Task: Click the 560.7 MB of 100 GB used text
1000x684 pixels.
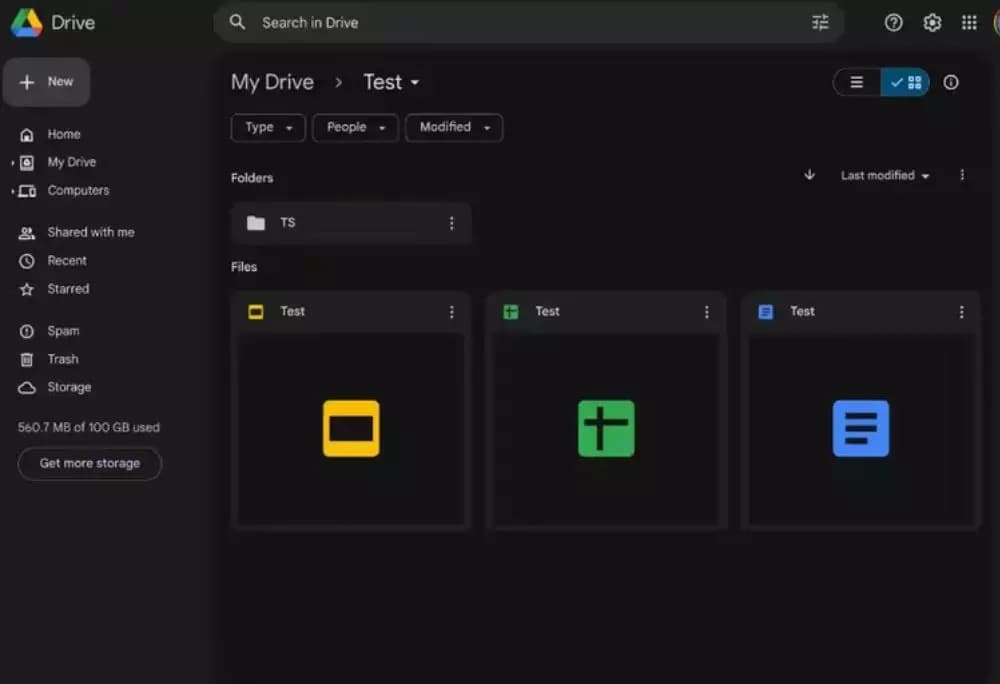Action: (89, 427)
